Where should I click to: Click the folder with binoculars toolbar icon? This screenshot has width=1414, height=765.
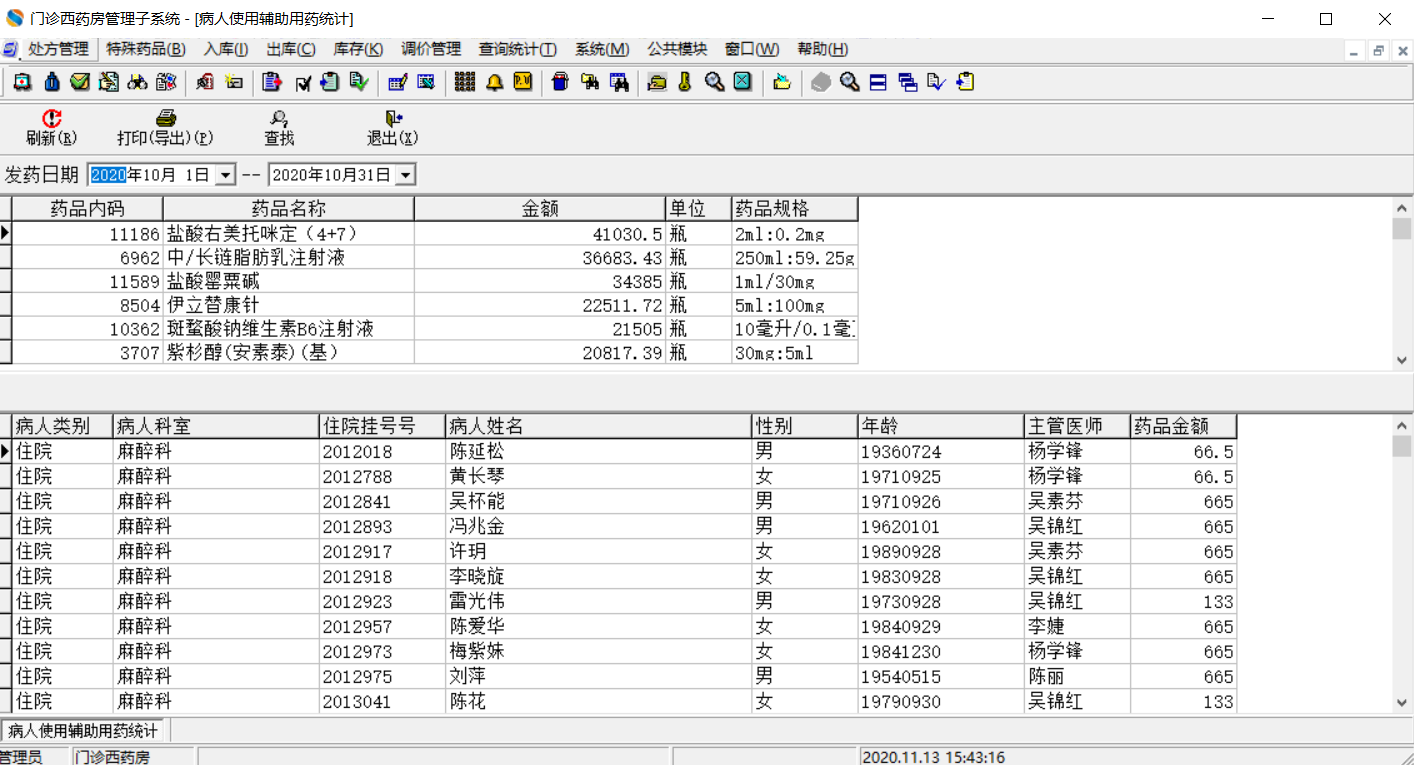point(590,82)
